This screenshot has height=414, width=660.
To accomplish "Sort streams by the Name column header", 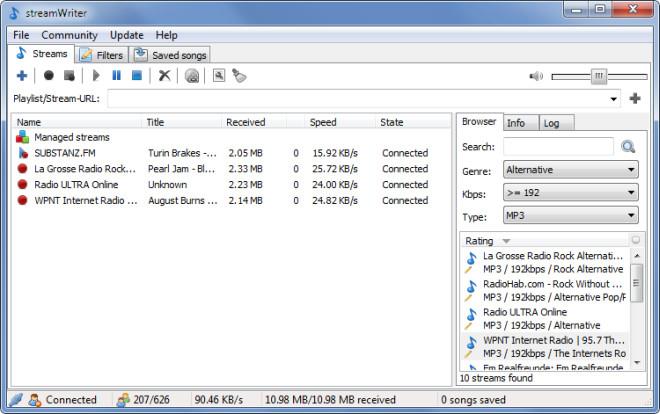I will 78,122.
